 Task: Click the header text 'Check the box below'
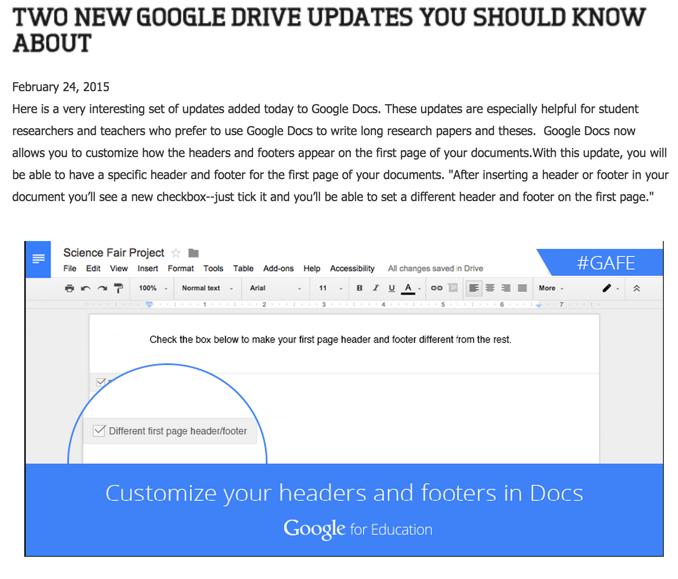click(330, 339)
